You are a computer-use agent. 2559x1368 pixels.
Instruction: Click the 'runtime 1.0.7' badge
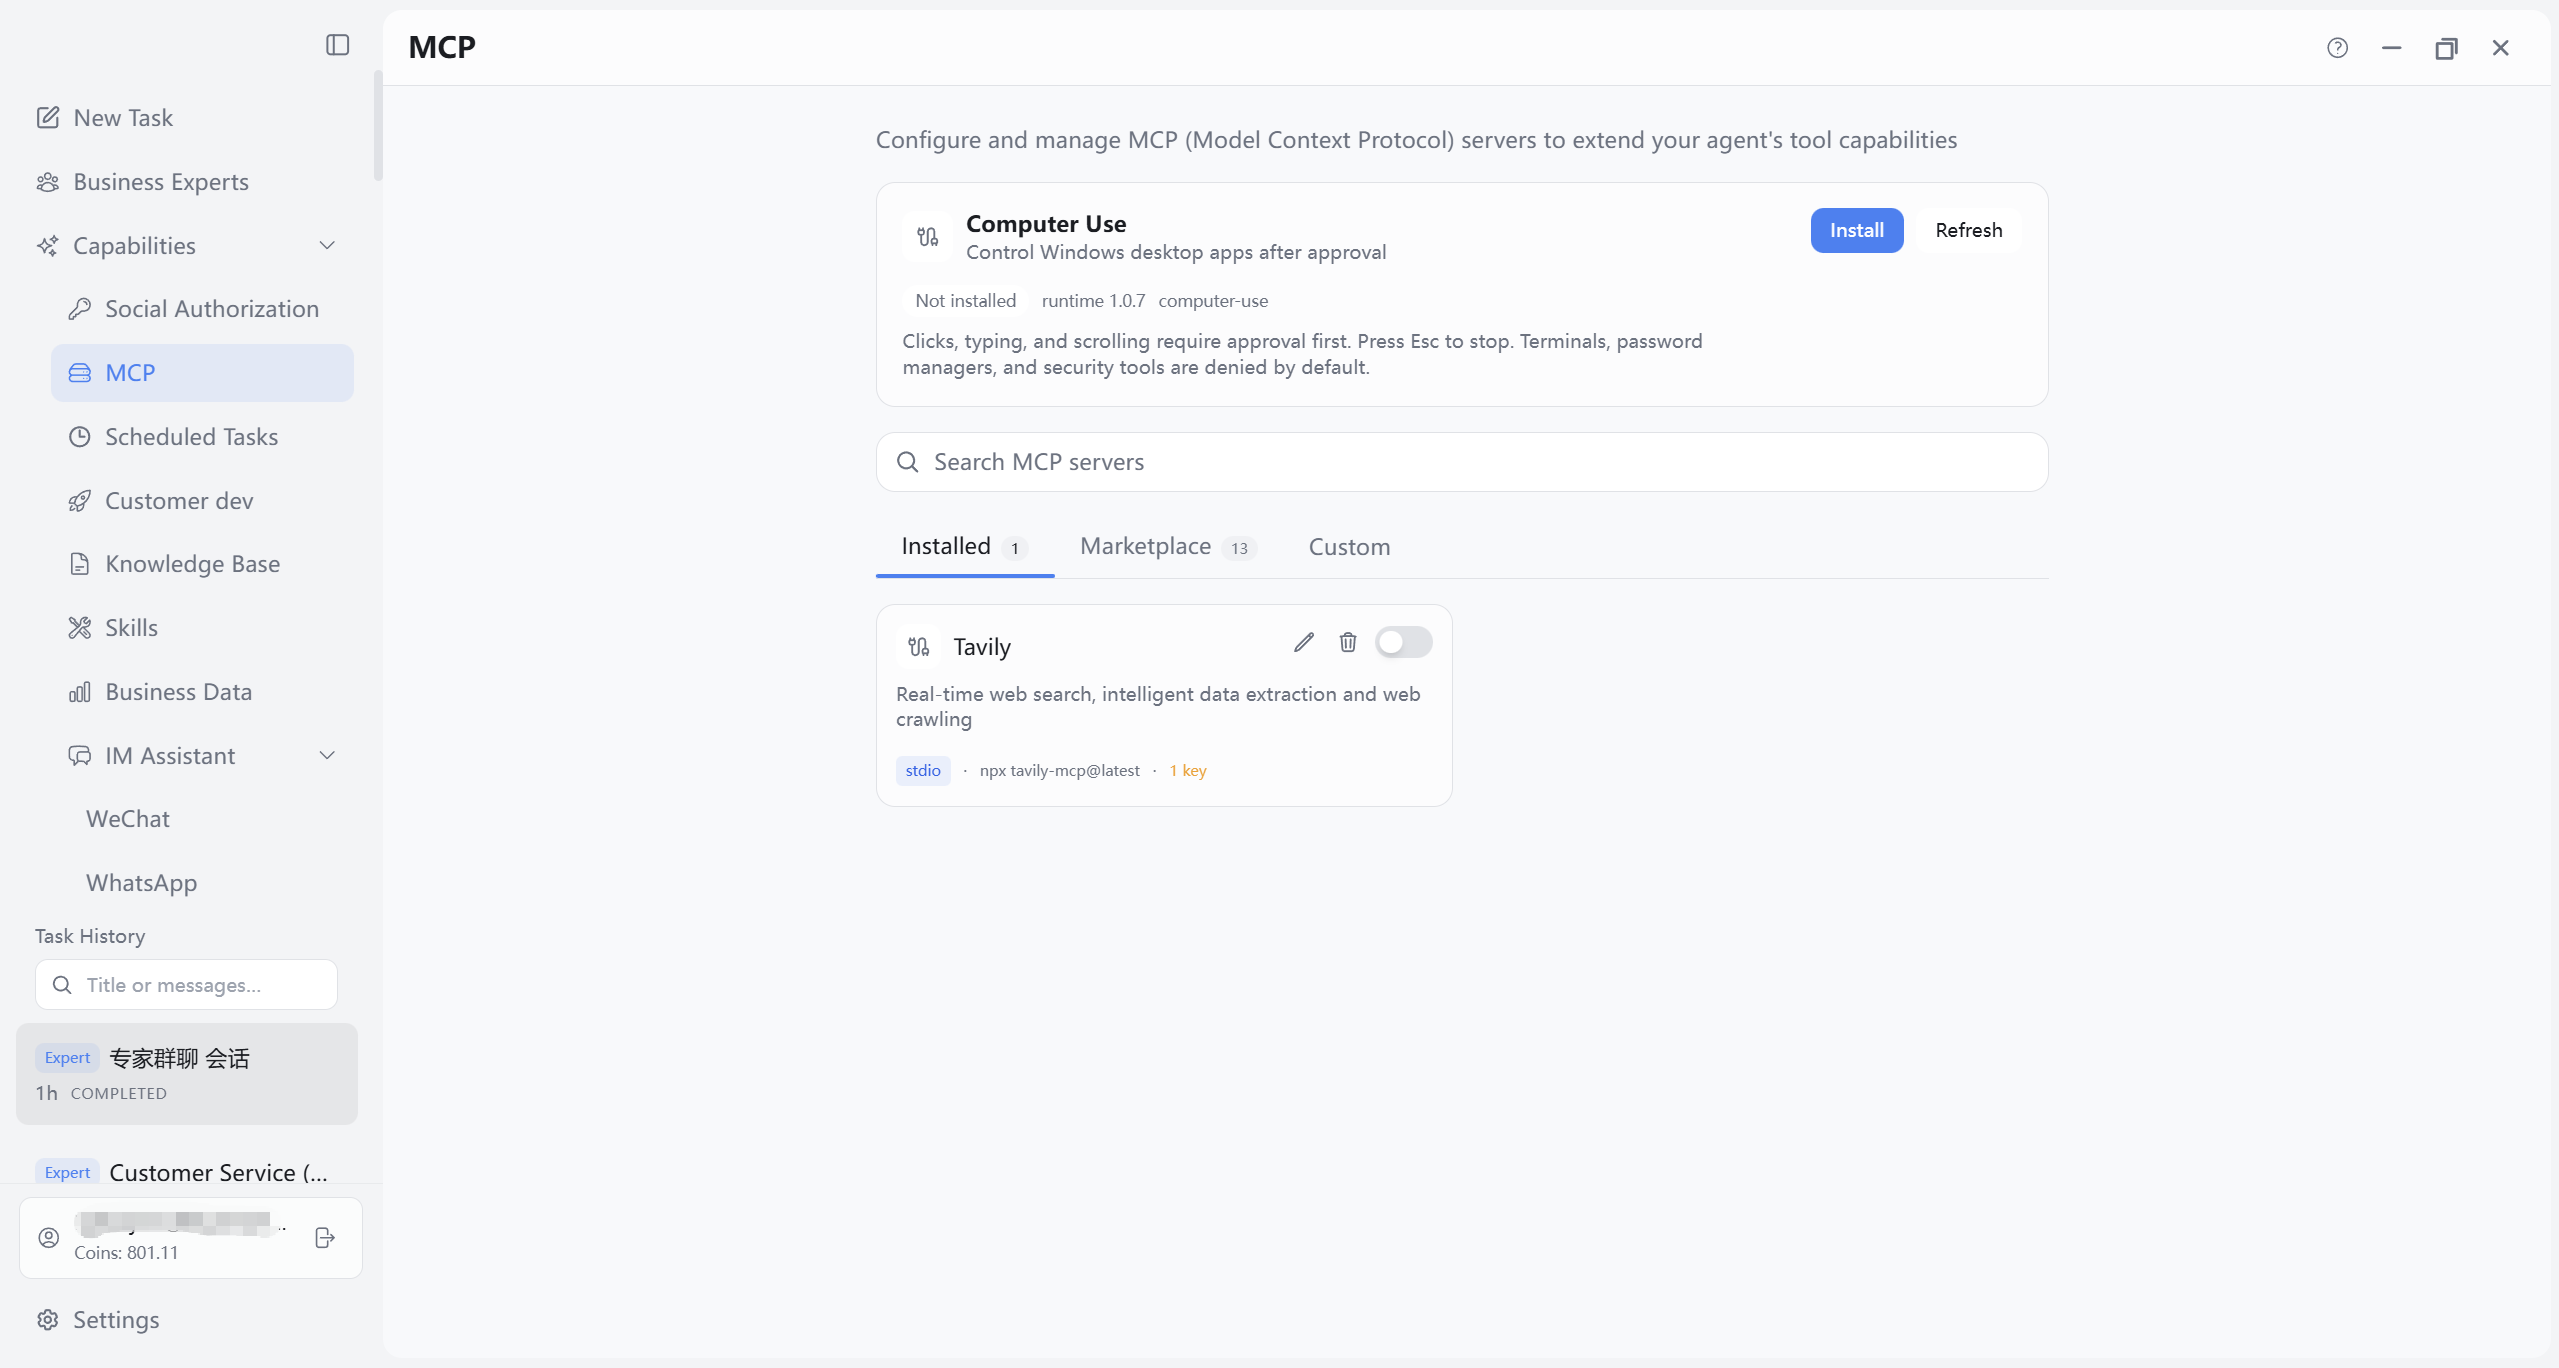[1093, 301]
